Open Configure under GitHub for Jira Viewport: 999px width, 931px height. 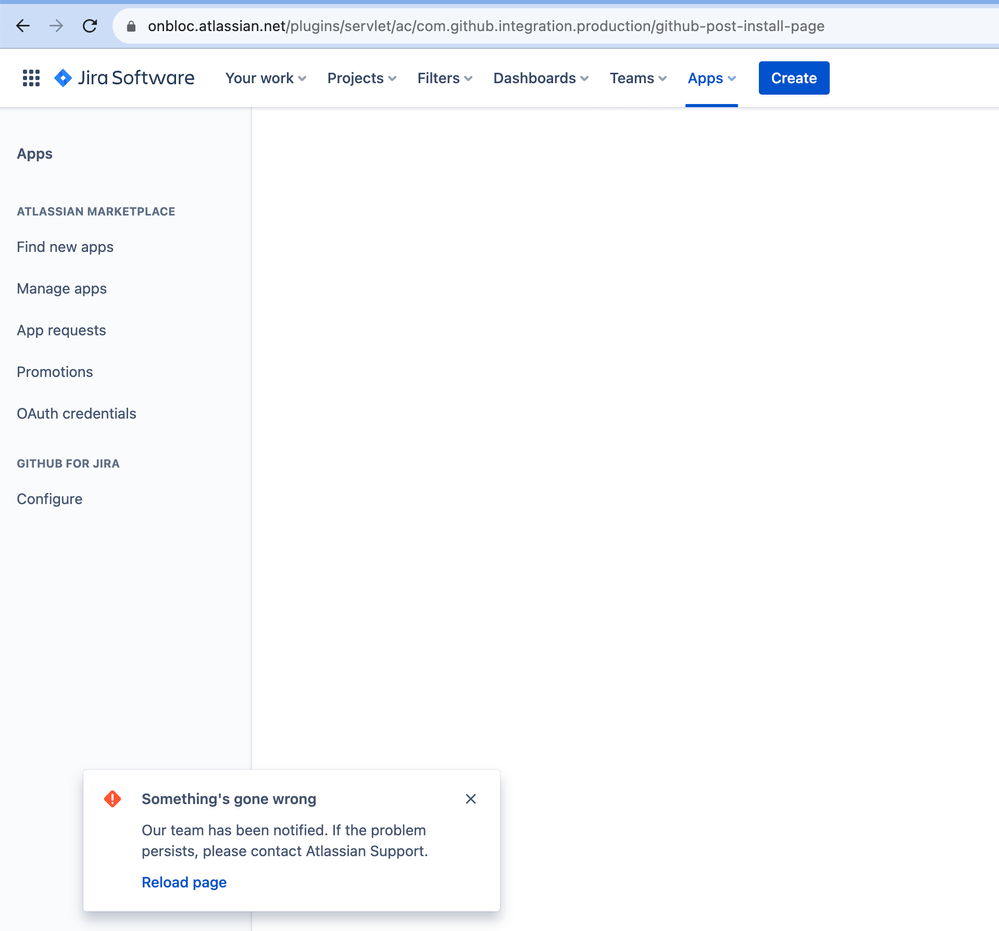(50, 499)
